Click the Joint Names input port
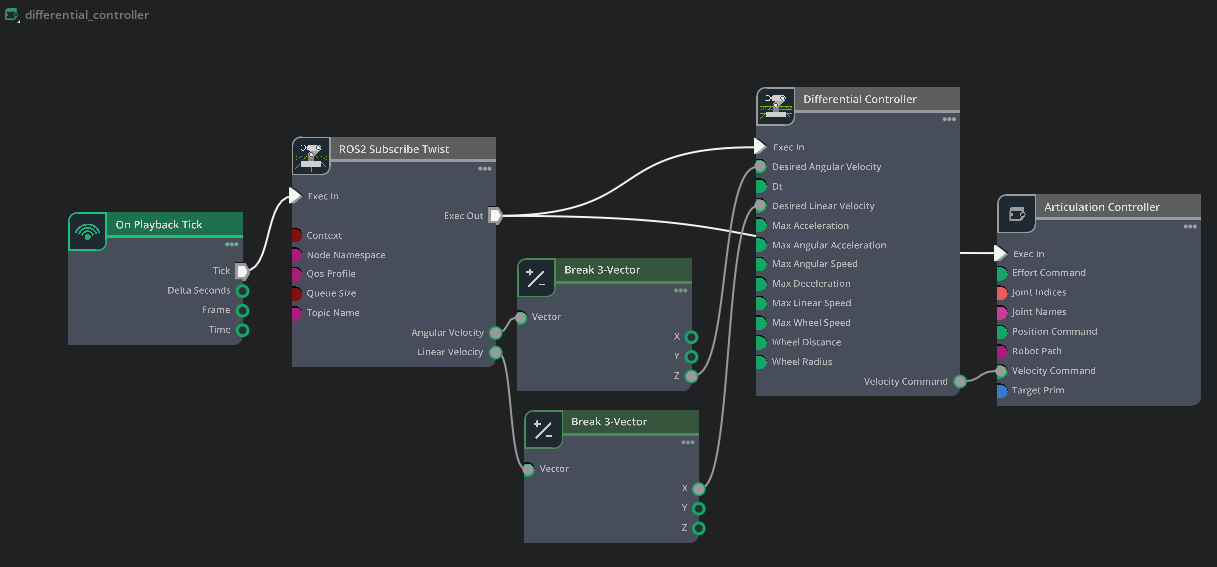 click(1002, 312)
